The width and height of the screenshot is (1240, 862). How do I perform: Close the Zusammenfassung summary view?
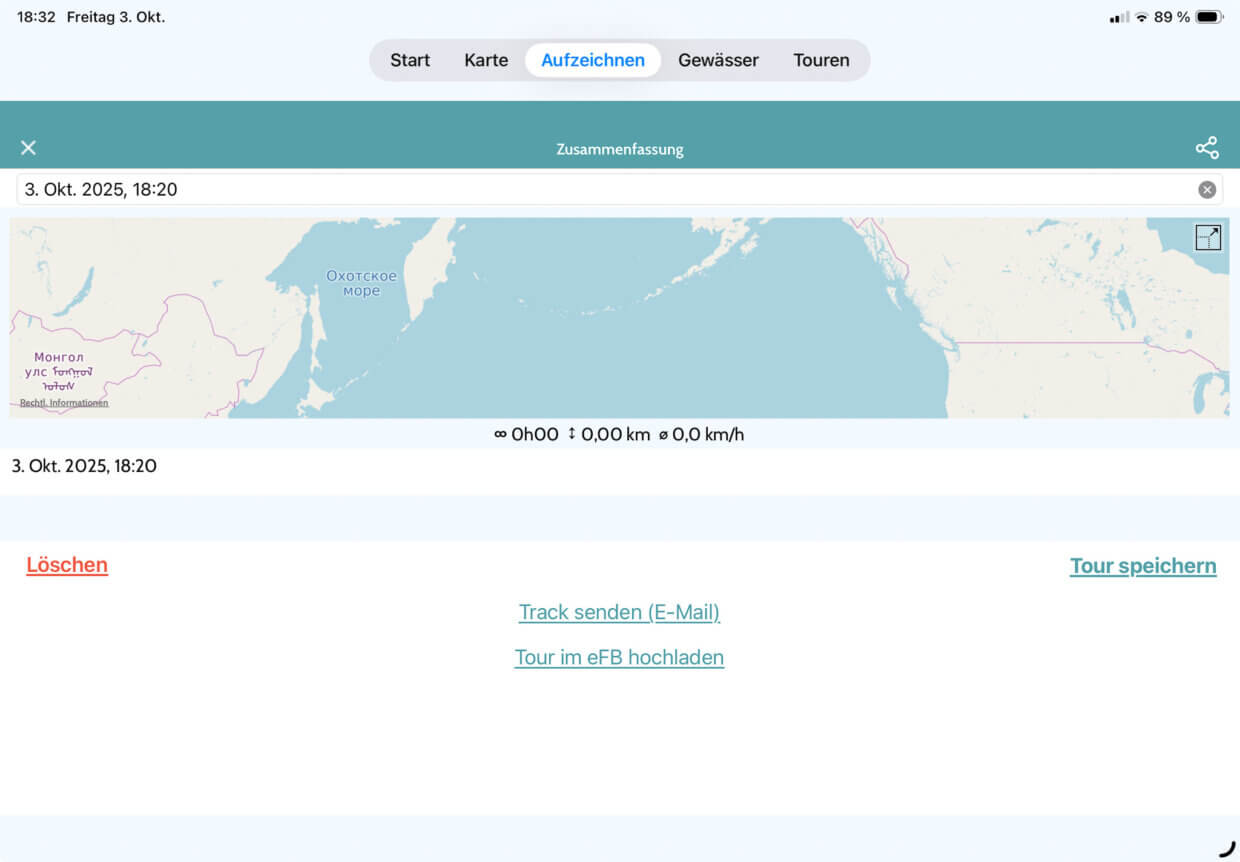click(28, 148)
